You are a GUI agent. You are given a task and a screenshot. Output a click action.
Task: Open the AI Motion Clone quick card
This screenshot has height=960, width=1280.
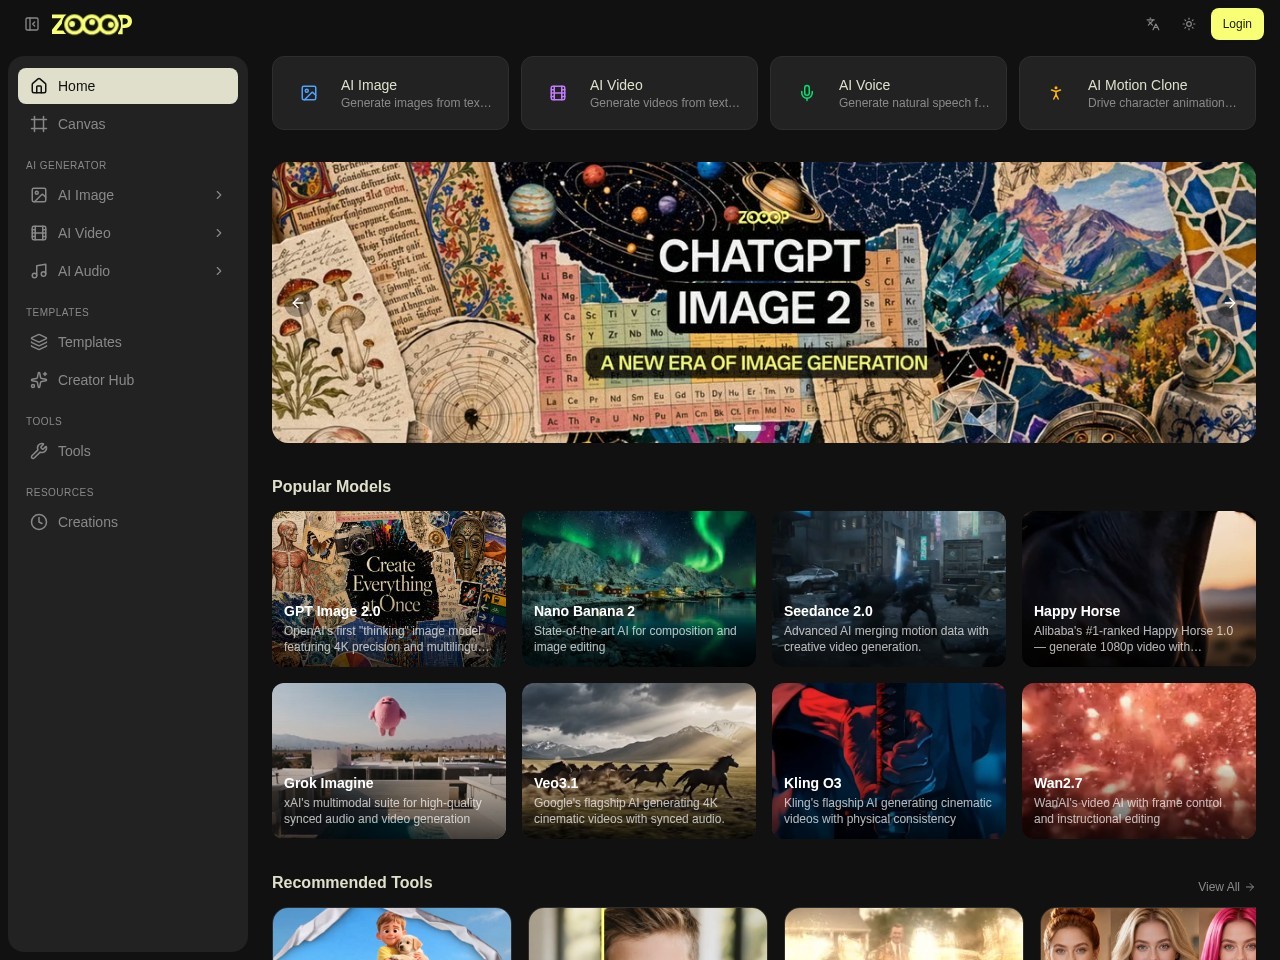1137,93
